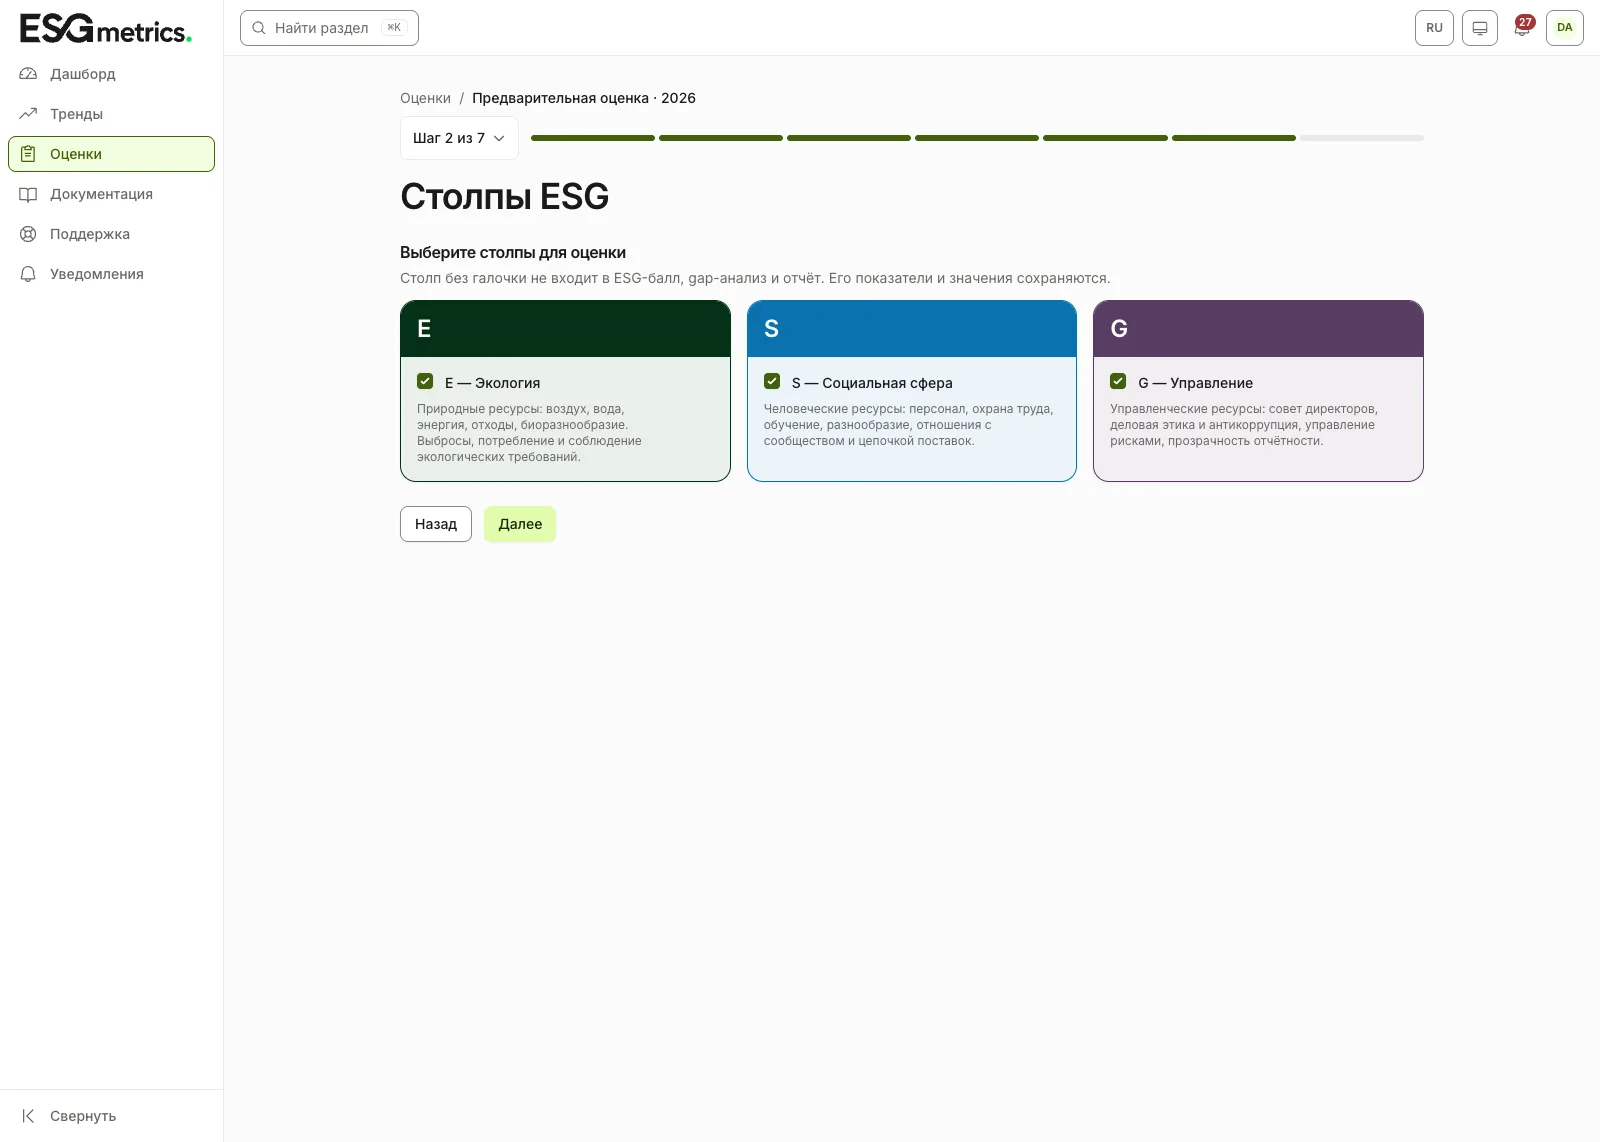The width and height of the screenshot is (1600, 1142).
Task: Open Документация page
Action: pos(111,194)
